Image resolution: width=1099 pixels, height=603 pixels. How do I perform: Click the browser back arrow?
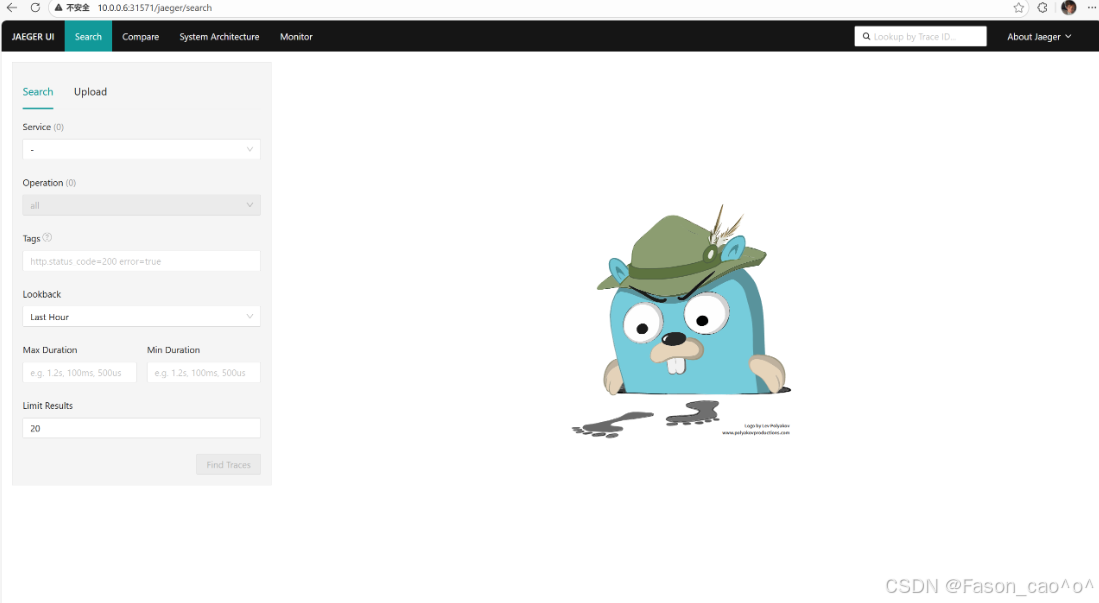click(12, 8)
